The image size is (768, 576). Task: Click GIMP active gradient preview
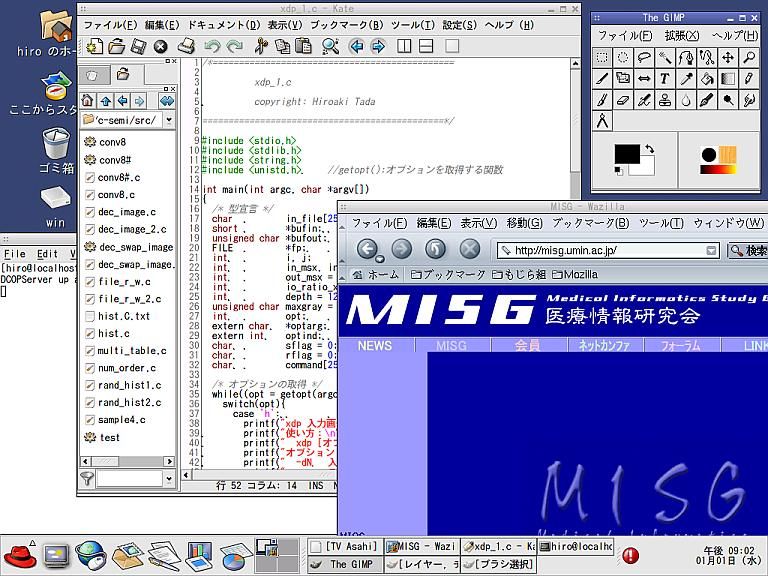coord(719,169)
